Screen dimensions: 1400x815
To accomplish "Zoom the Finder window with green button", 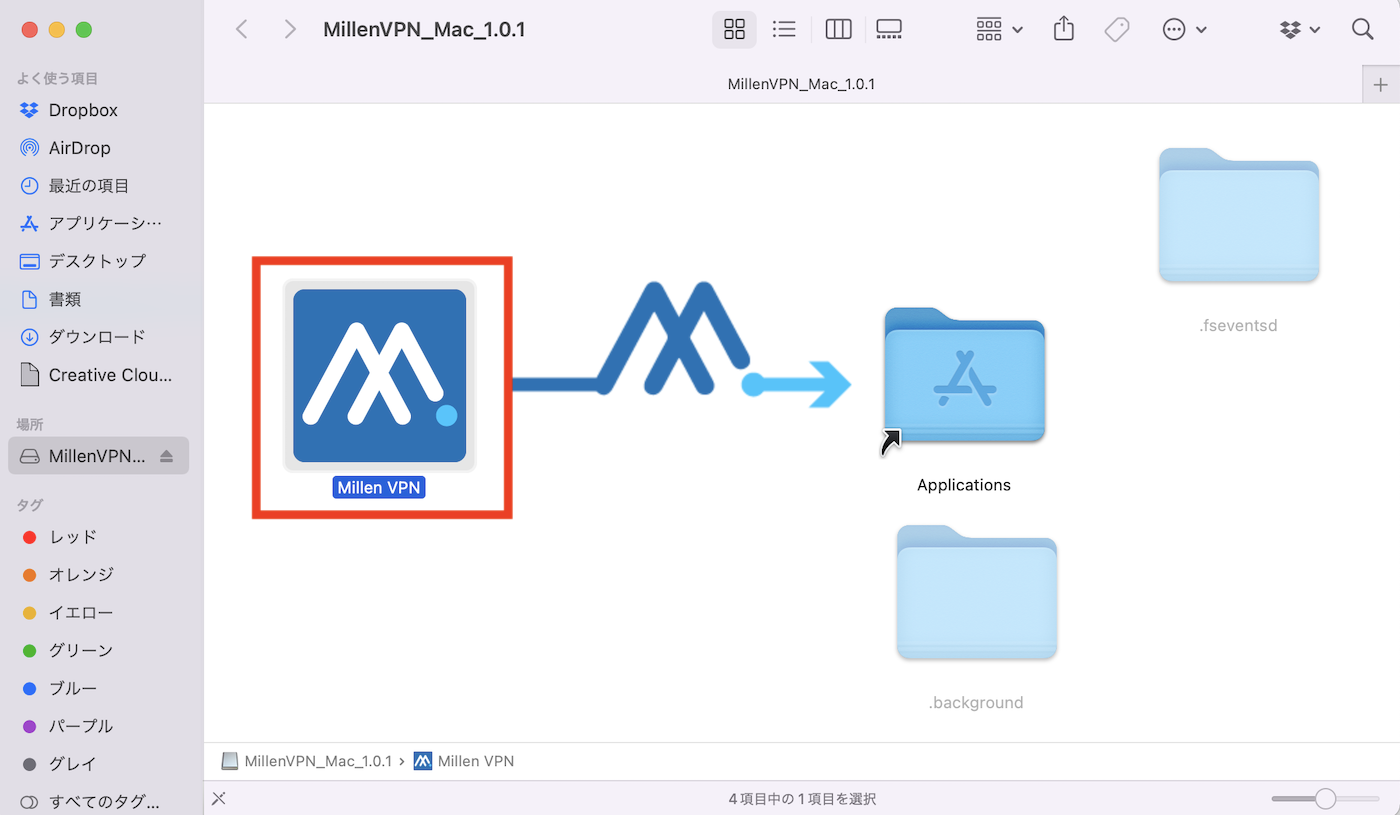I will point(84,30).
